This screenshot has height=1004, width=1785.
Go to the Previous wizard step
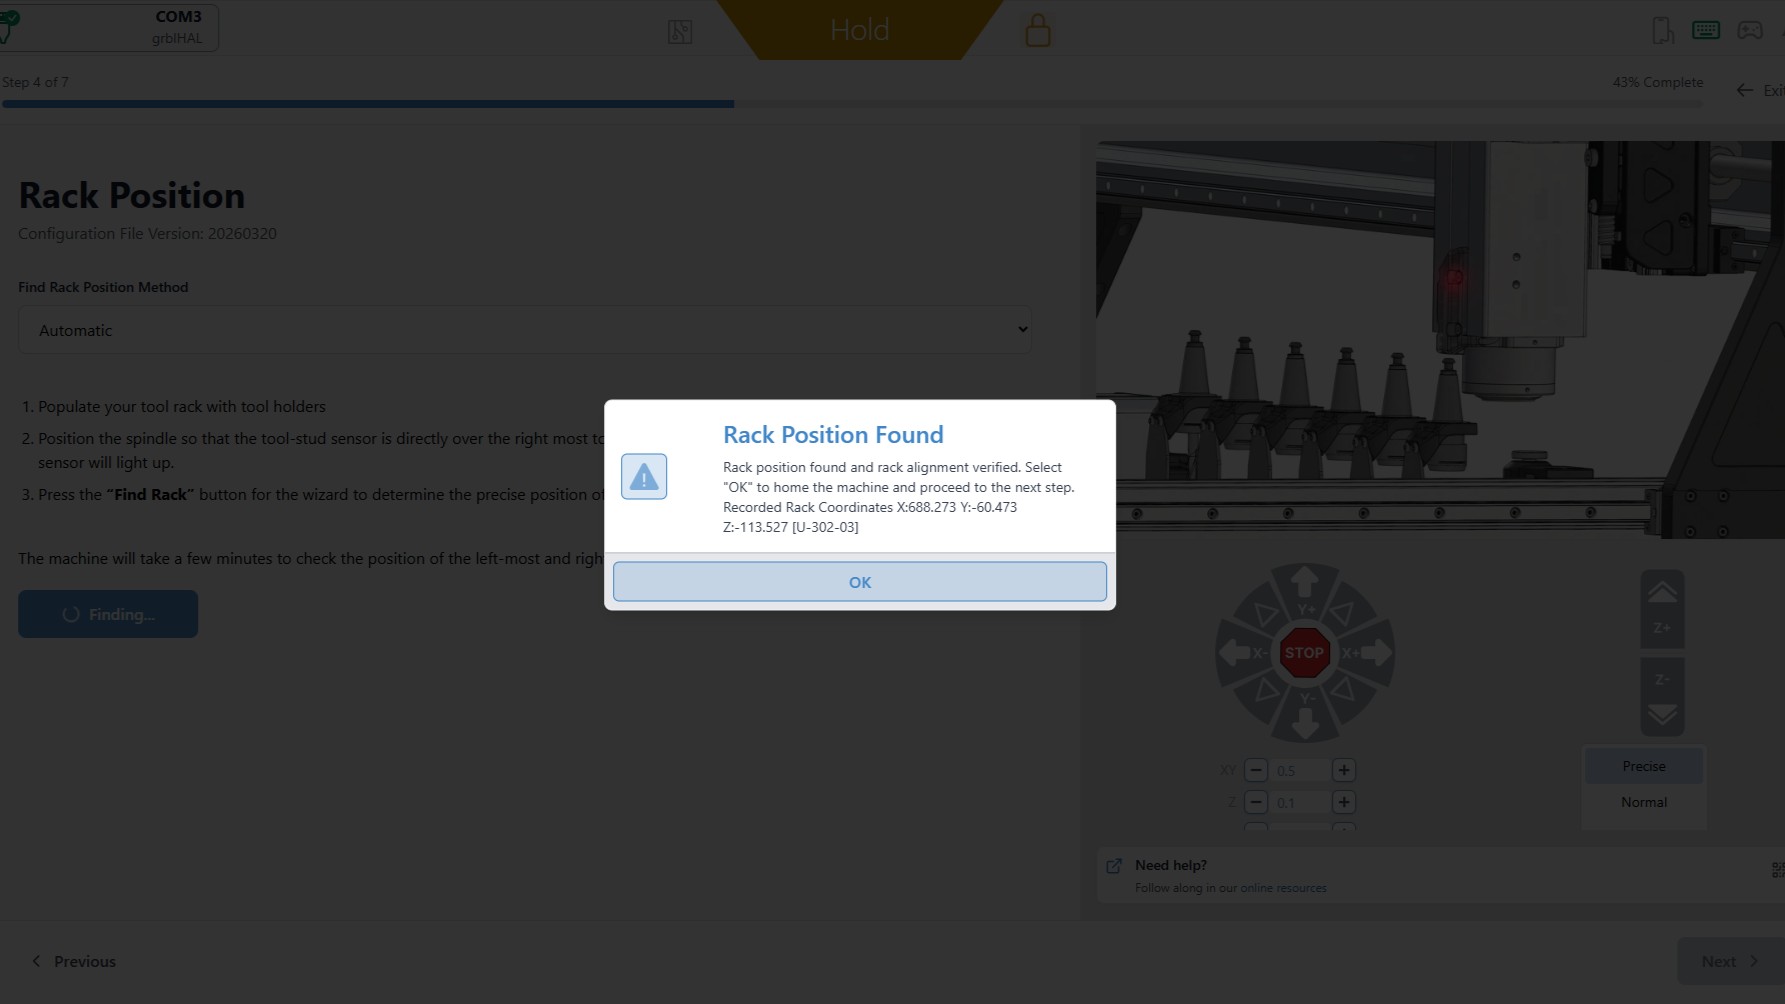tap(74, 961)
